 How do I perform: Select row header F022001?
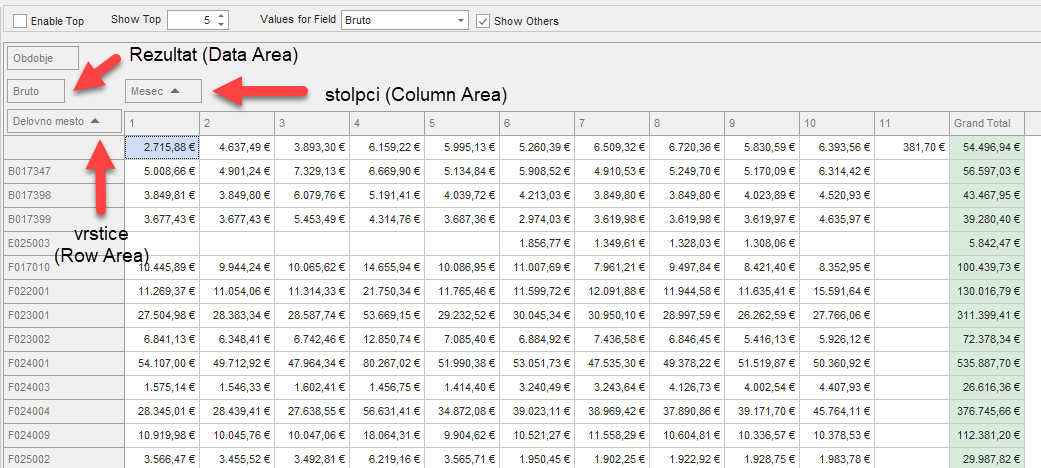tap(64, 291)
